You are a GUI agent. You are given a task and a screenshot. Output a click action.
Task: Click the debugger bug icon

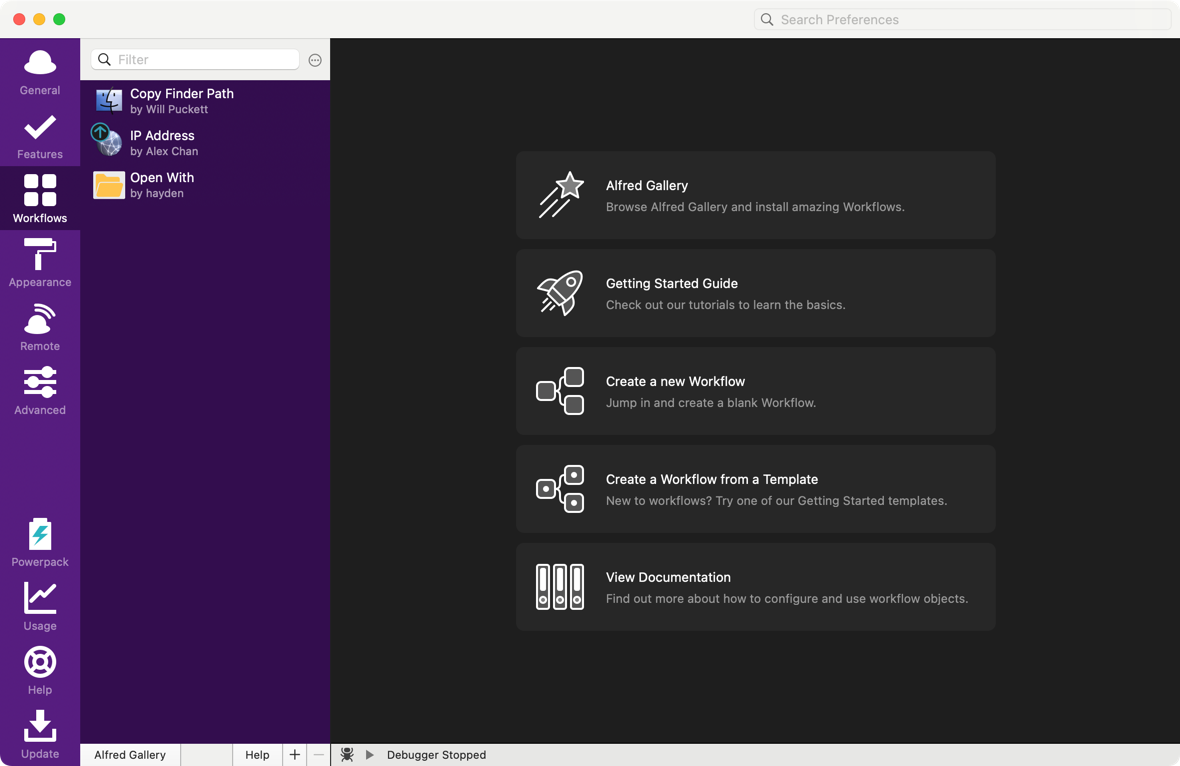[x=347, y=755]
